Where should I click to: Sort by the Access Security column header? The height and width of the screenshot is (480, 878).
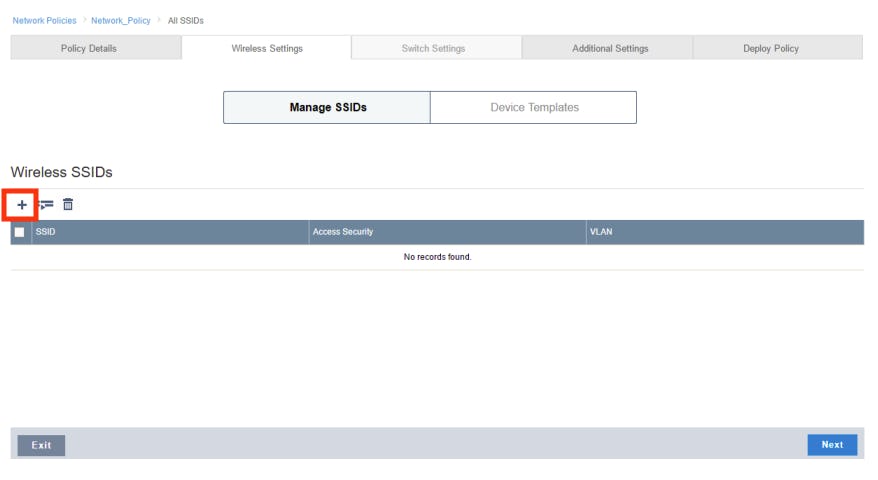tap(343, 232)
